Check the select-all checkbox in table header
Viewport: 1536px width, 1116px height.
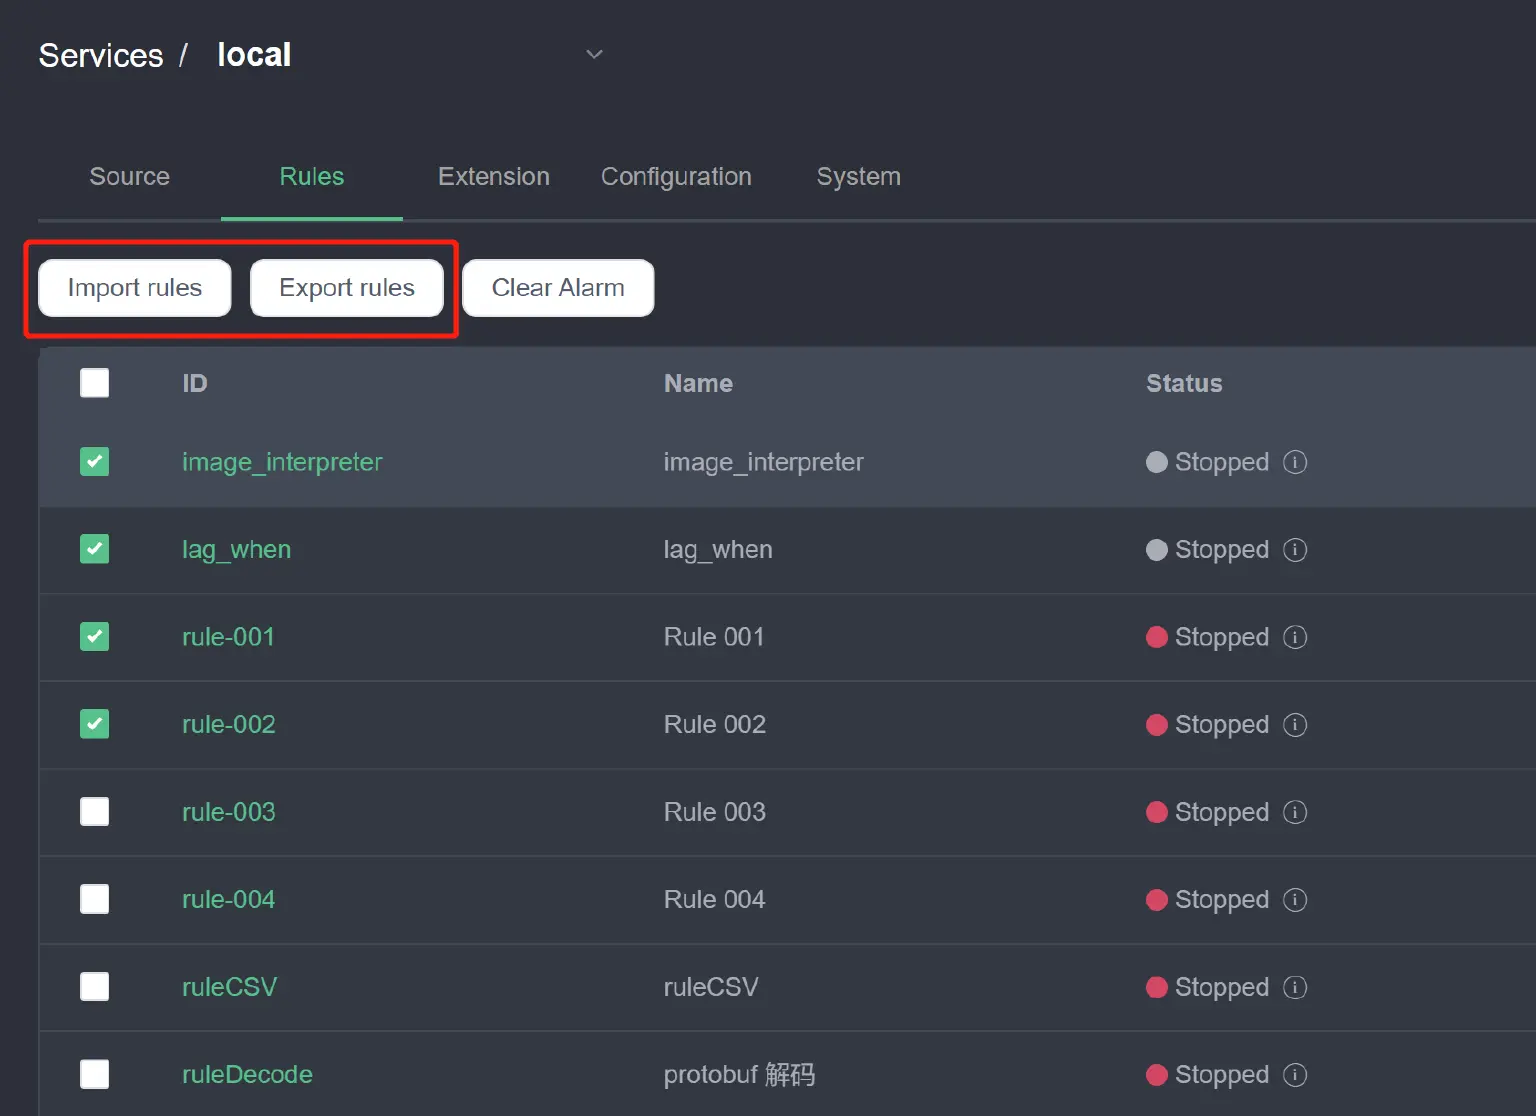pos(95,383)
